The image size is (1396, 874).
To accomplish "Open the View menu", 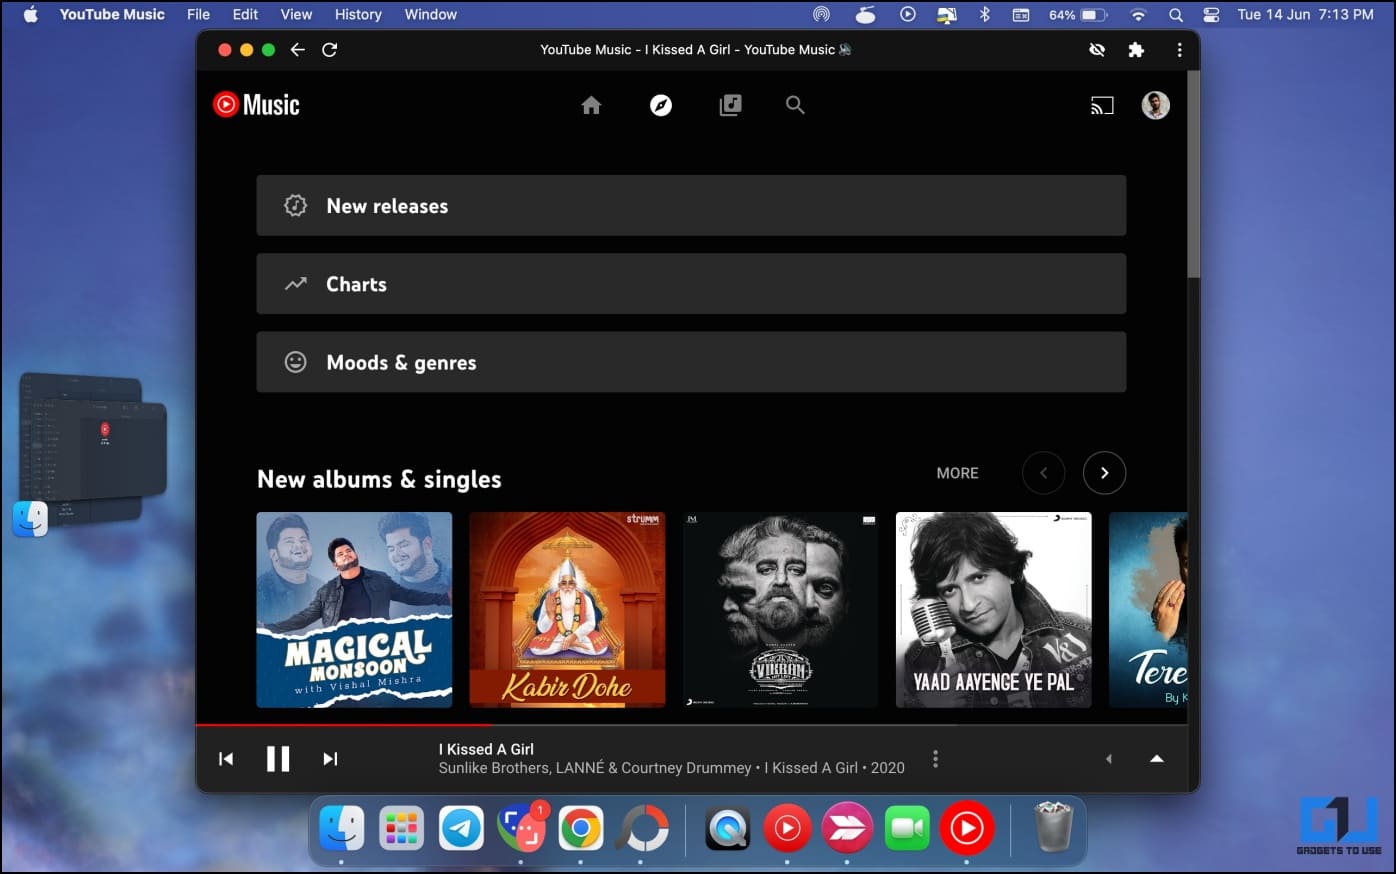I will click(296, 14).
